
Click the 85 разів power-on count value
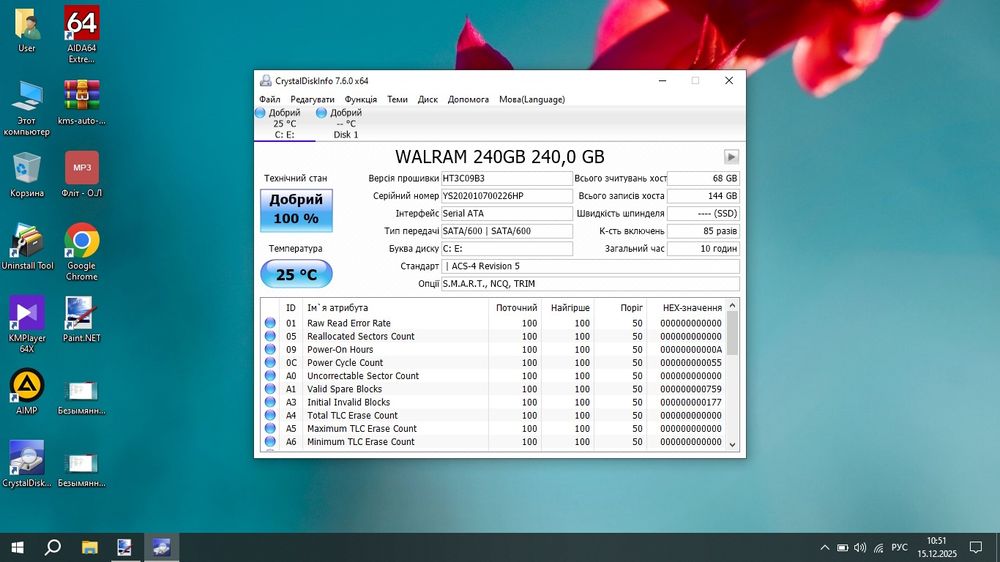click(x=703, y=231)
